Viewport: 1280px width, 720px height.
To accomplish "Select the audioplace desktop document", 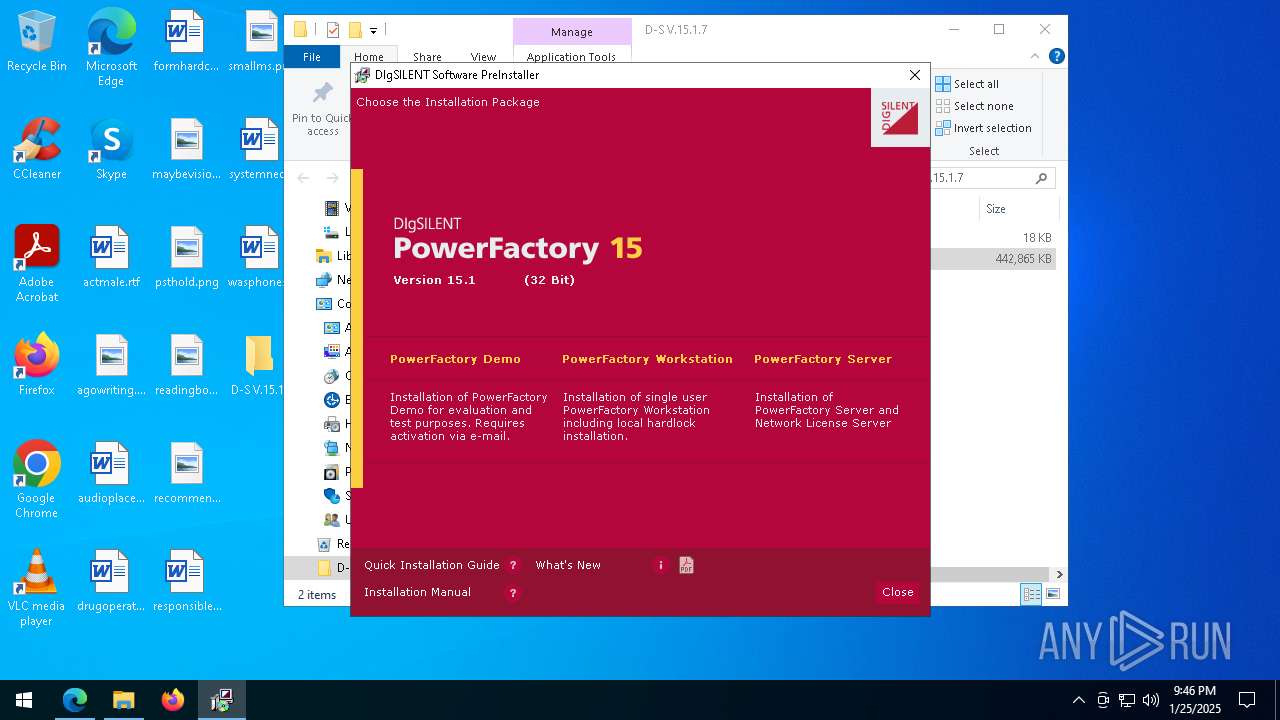I will click(x=111, y=474).
